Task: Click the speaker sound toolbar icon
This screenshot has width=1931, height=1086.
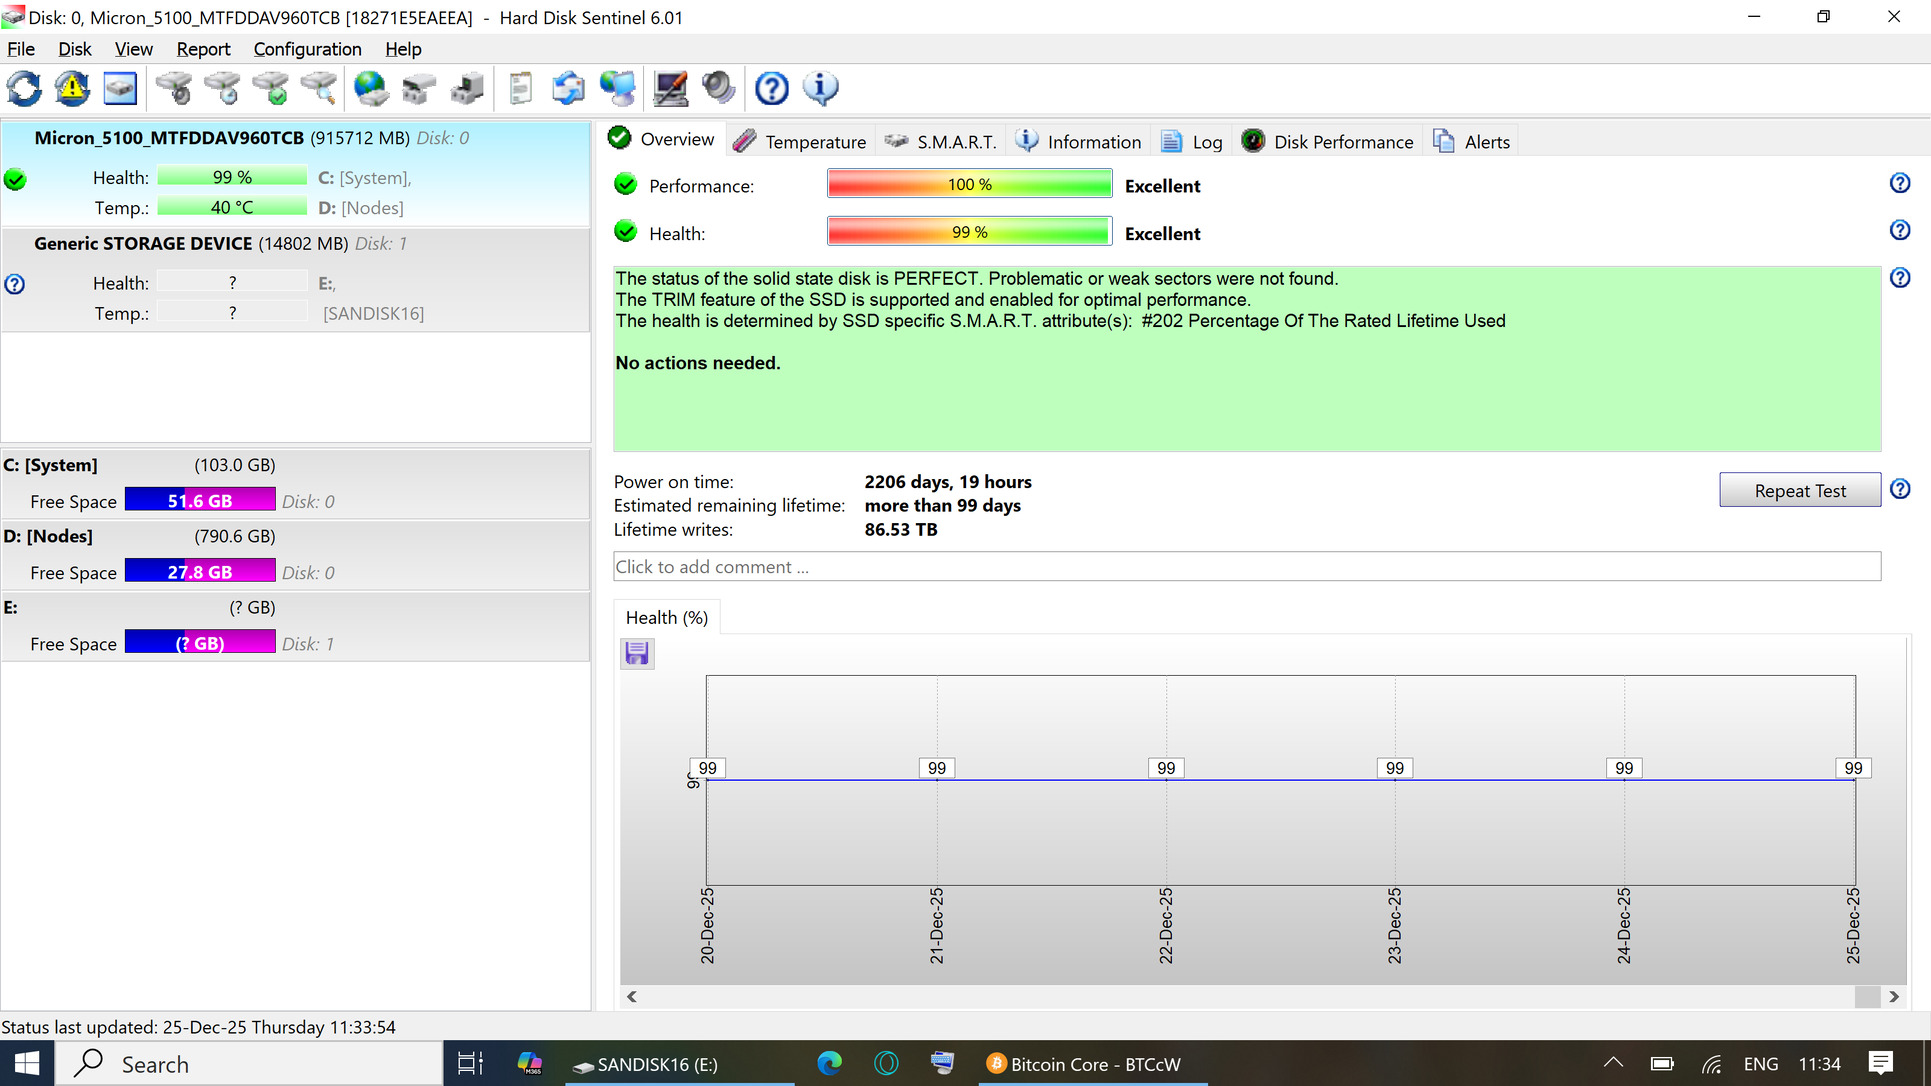Action: 718,89
